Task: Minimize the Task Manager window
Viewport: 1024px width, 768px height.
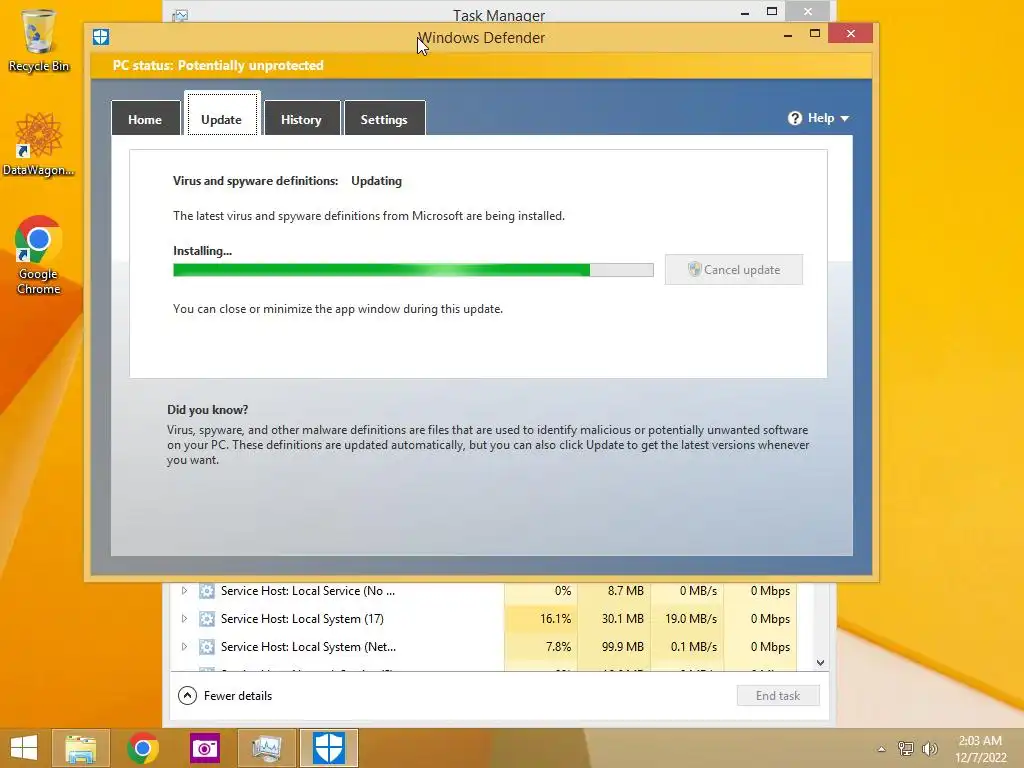Action: (x=745, y=12)
